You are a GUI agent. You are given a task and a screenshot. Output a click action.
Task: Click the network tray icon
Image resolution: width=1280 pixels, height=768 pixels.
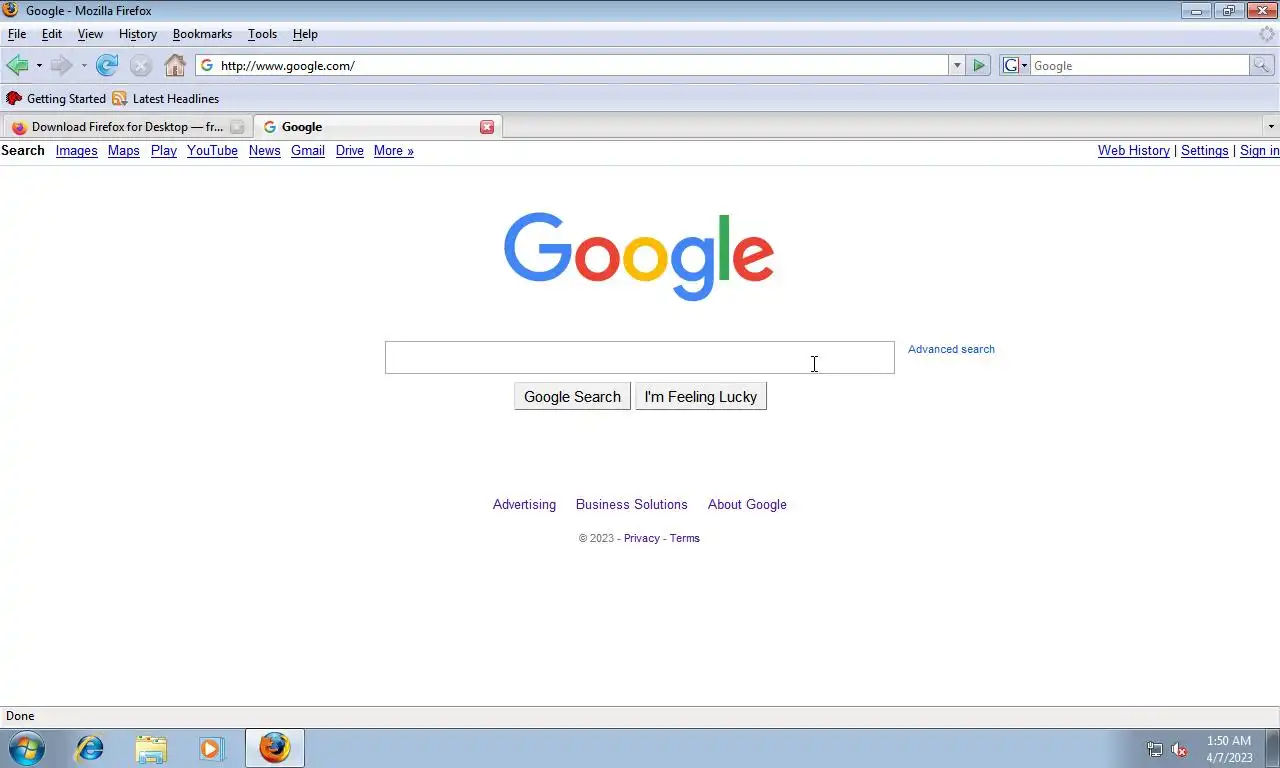point(1155,749)
